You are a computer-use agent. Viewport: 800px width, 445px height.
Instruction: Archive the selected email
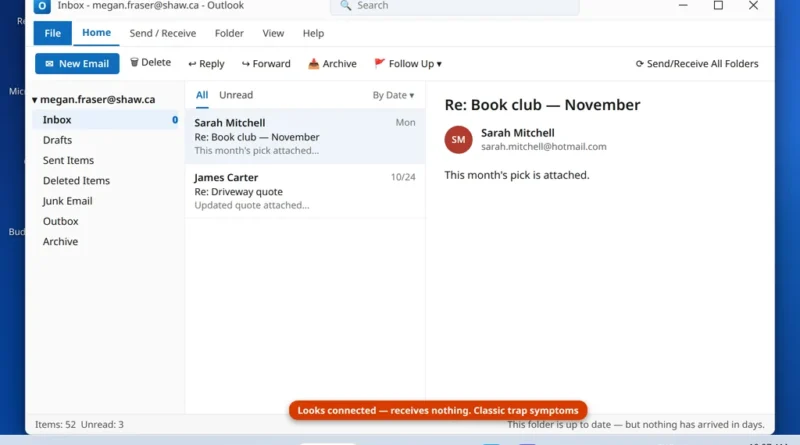click(332, 64)
